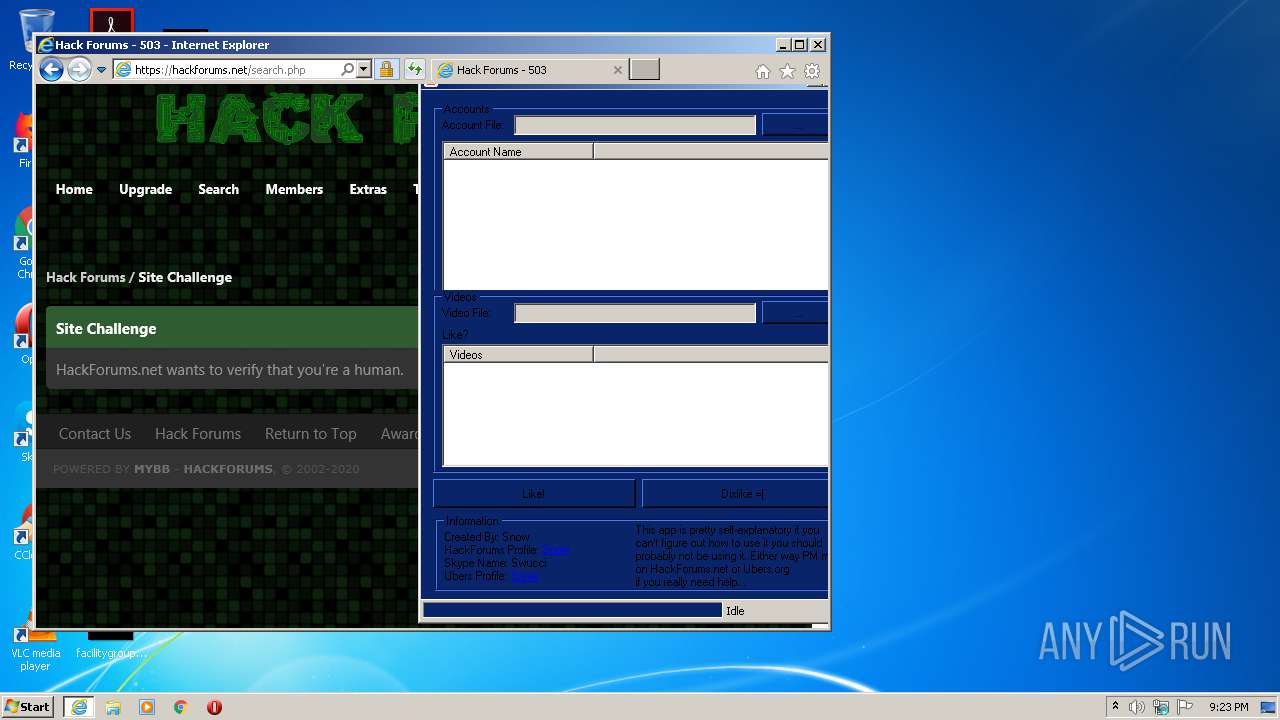
Task: Open a new blank tab
Action: [644, 70]
